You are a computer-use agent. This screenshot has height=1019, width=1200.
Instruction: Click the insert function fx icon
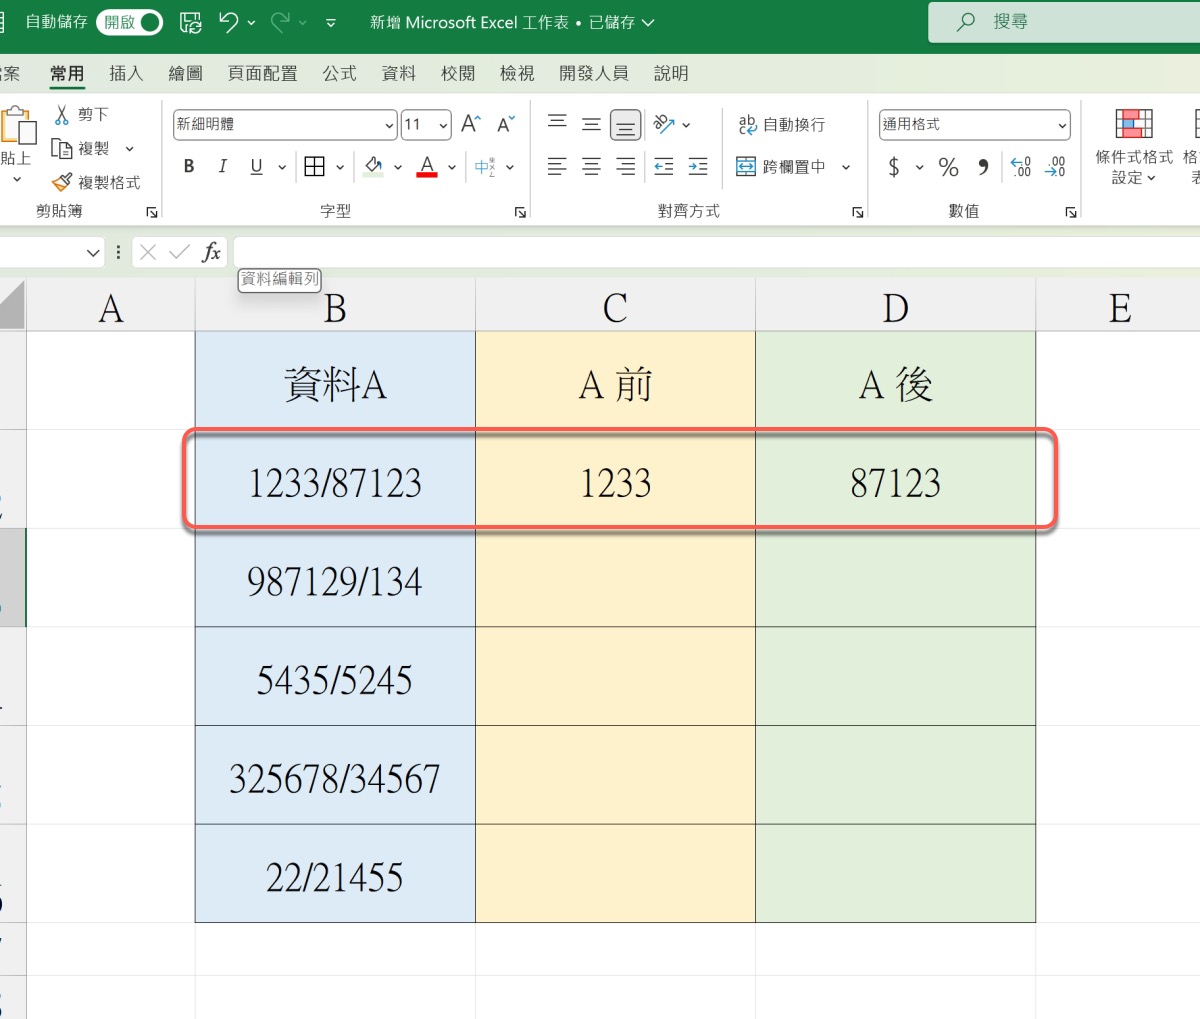[x=211, y=252]
